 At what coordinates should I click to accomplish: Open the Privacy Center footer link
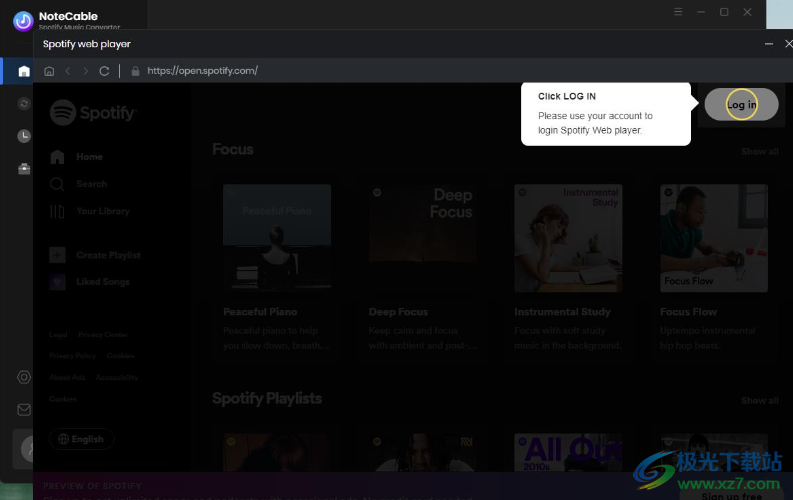click(x=103, y=335)
